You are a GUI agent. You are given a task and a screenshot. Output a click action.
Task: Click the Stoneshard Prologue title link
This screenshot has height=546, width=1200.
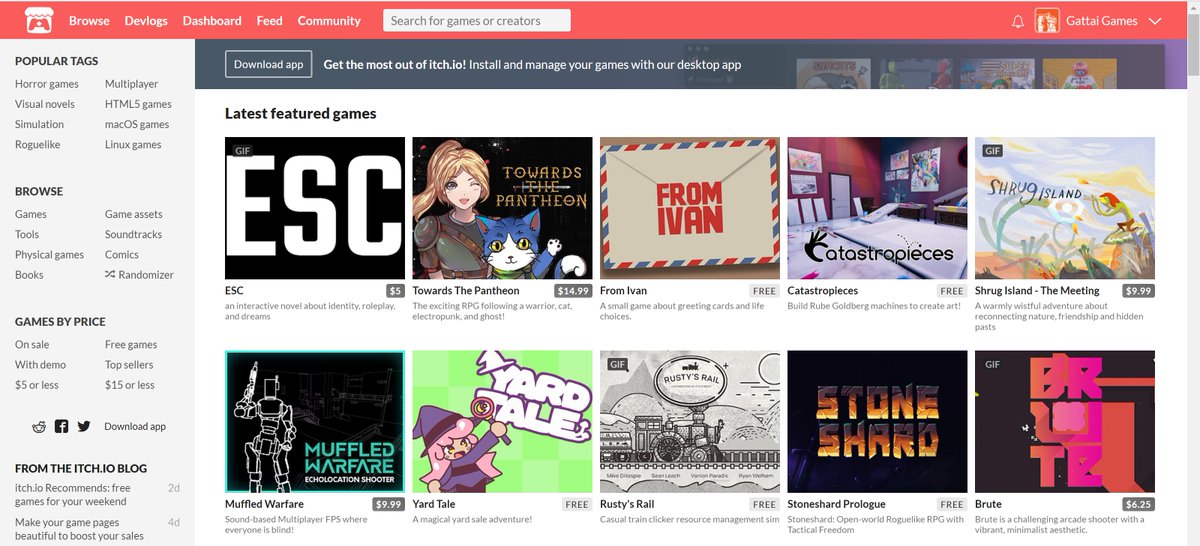click(837, 504)
